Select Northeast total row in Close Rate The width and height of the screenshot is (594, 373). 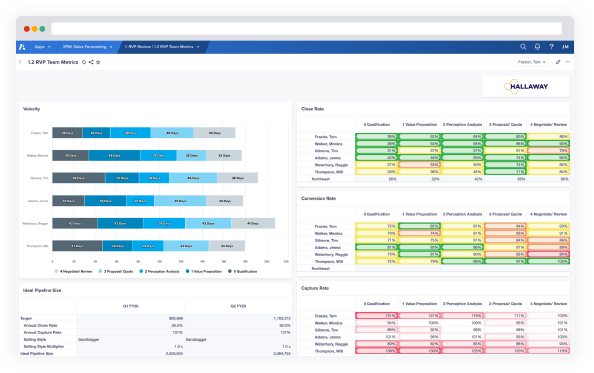(x=433, y=179)
